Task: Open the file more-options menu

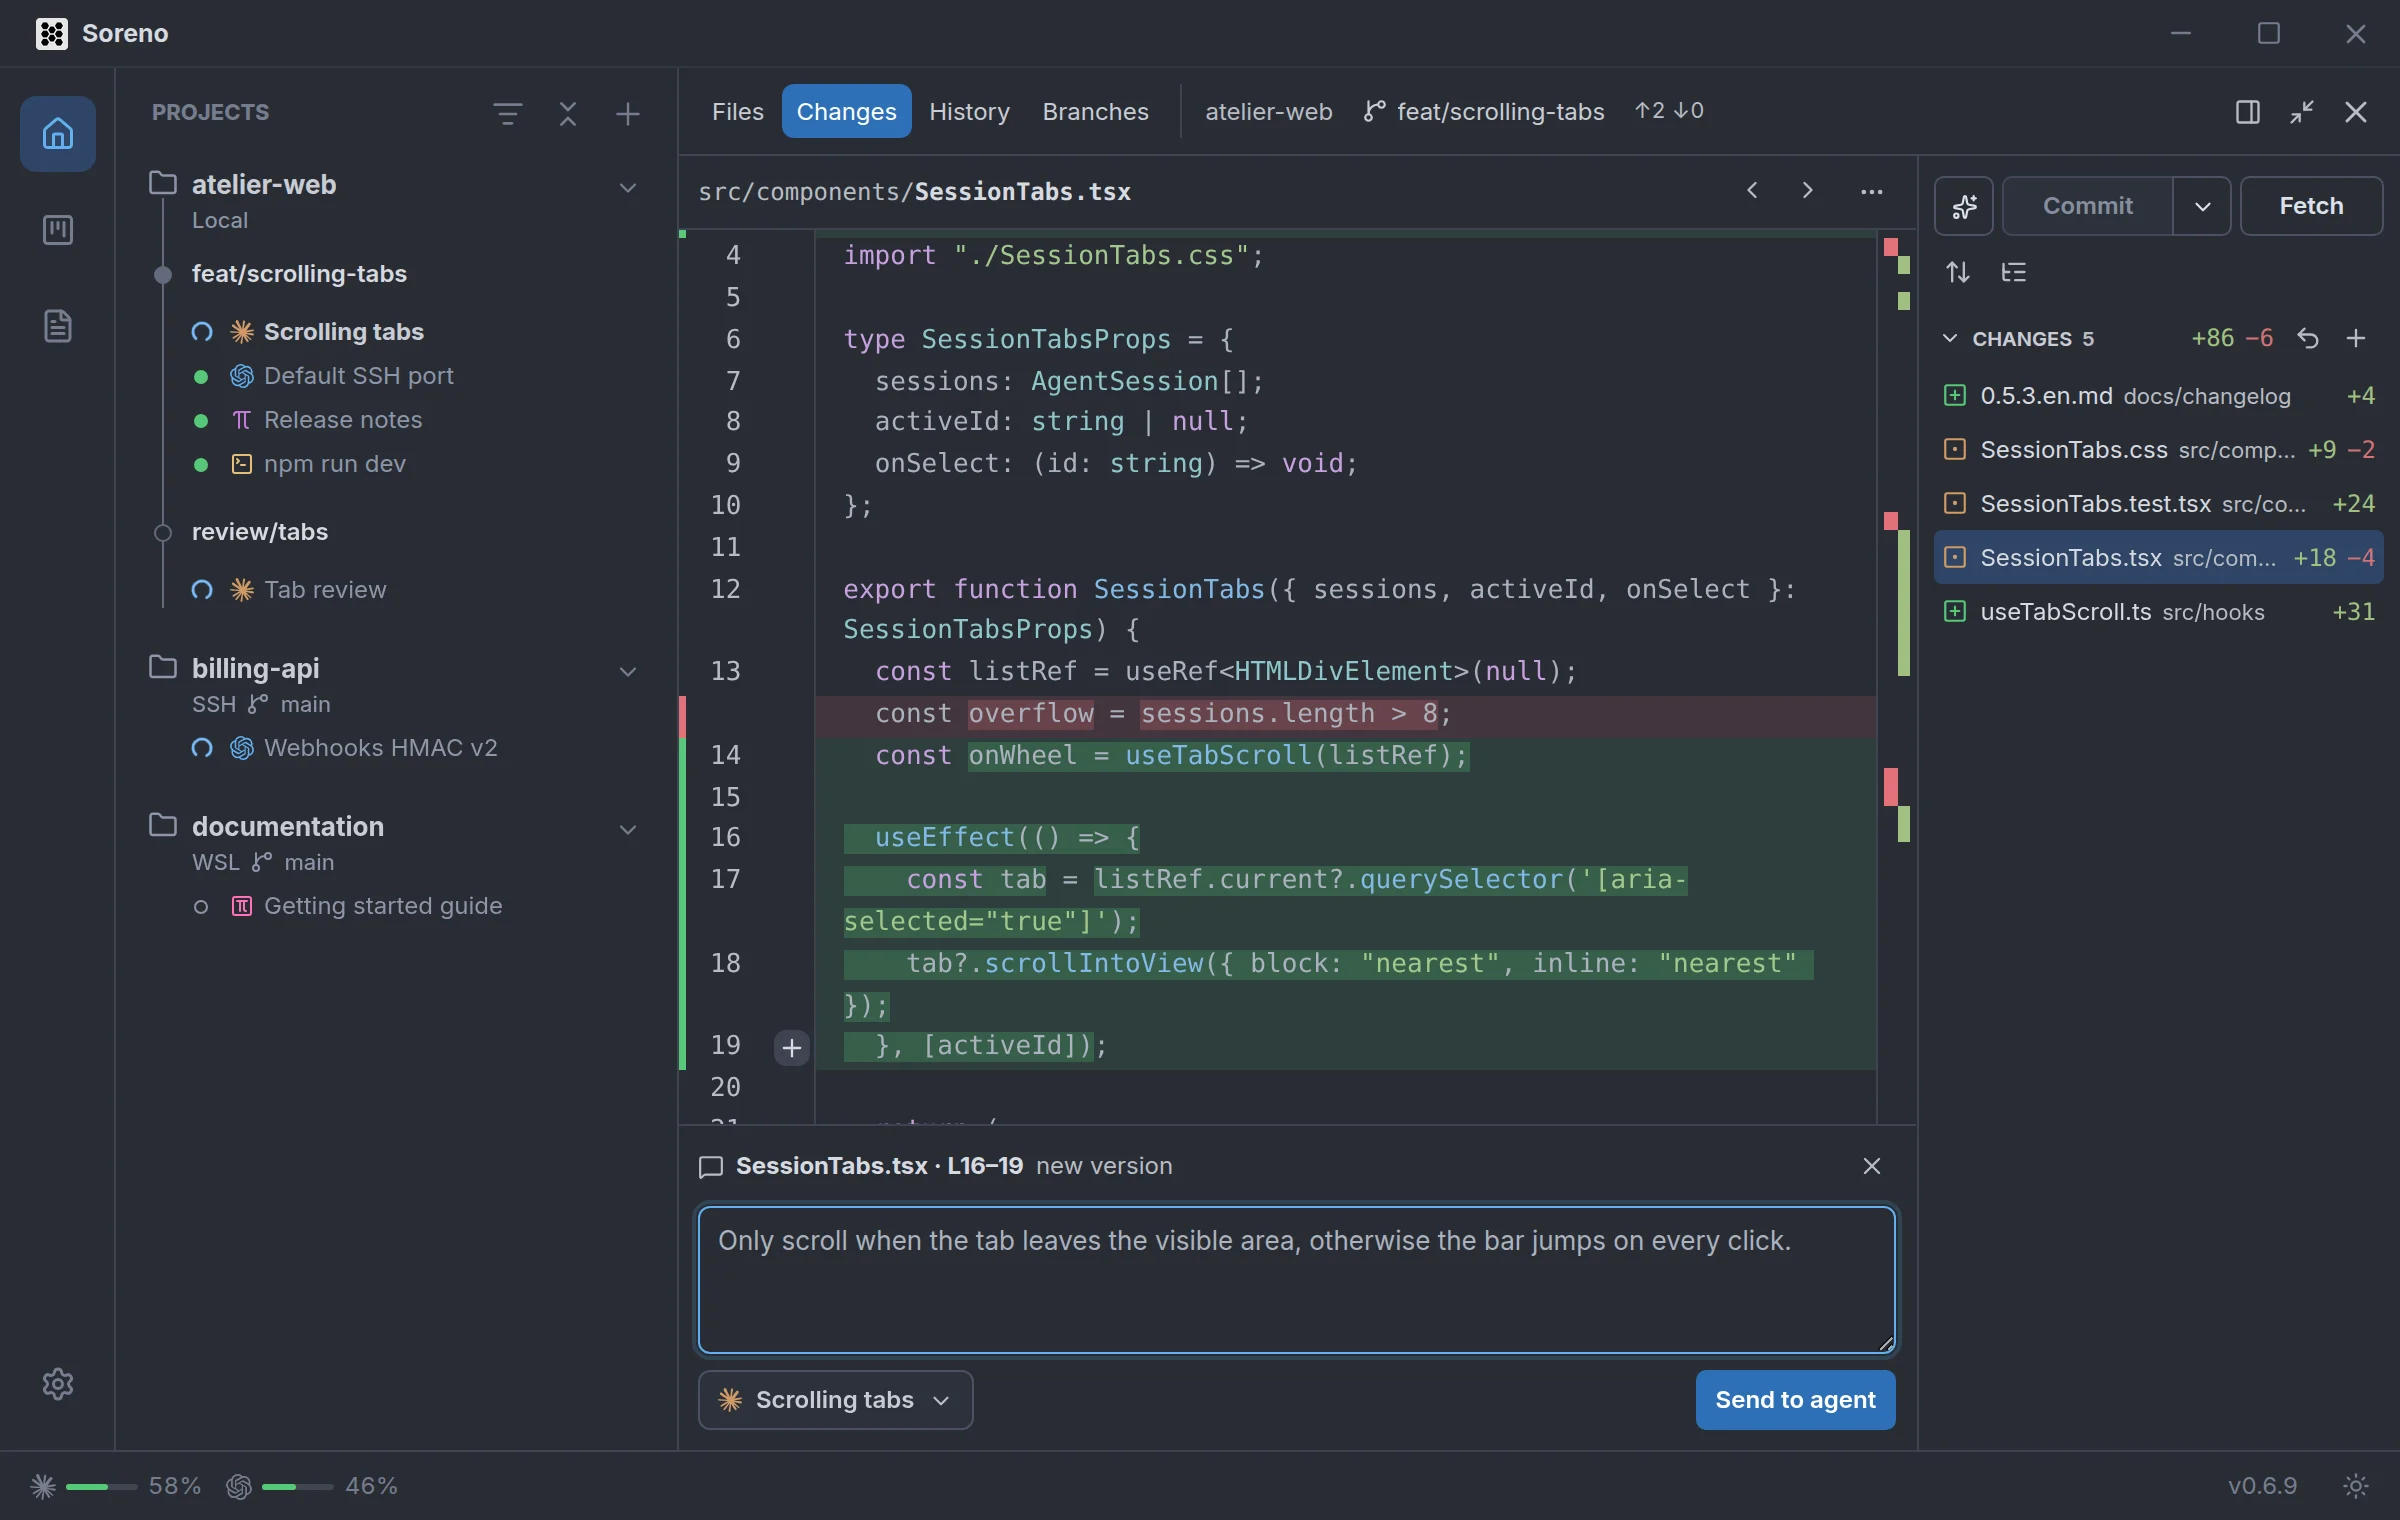Action: [1871, 192]
